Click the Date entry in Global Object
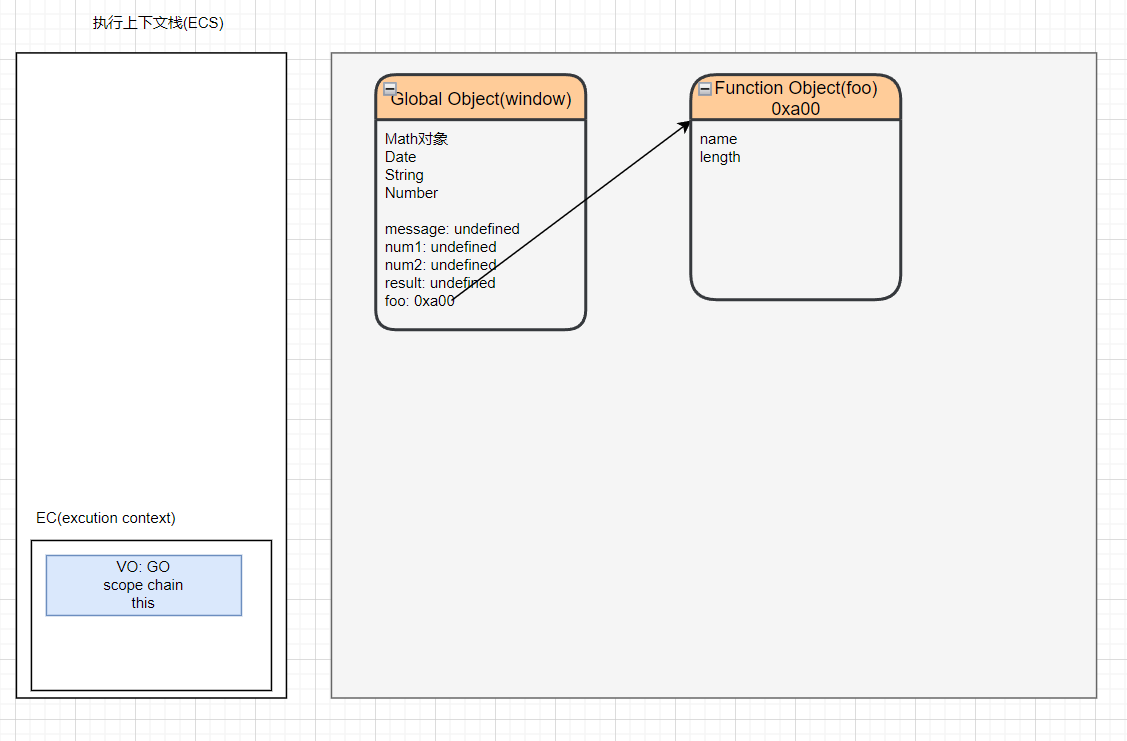1127x741 pixels. [x=400, y=157]
